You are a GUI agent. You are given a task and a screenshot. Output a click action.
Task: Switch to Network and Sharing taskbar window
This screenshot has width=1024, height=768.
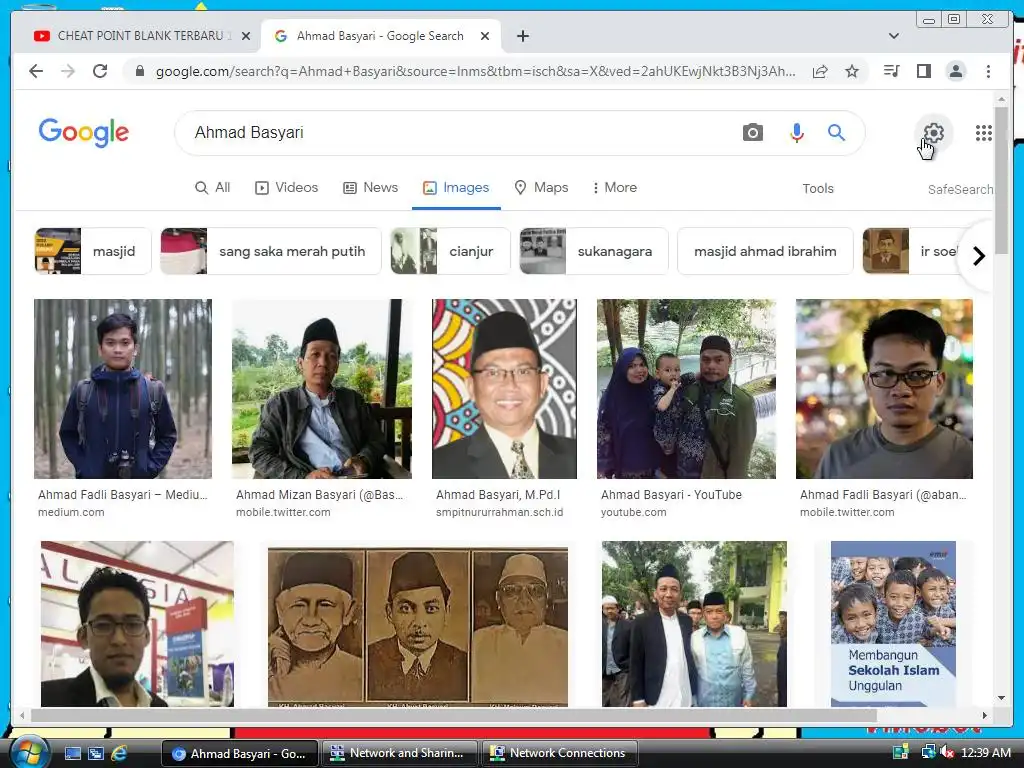point(400,753)
